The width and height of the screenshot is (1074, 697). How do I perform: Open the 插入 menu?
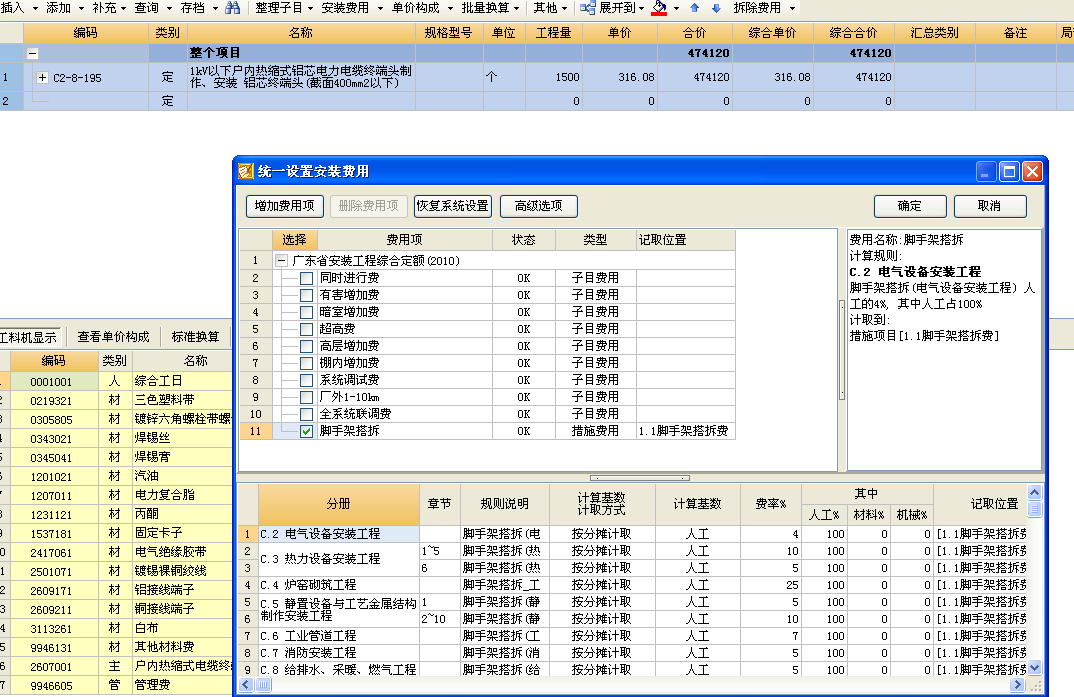point(18,8)
